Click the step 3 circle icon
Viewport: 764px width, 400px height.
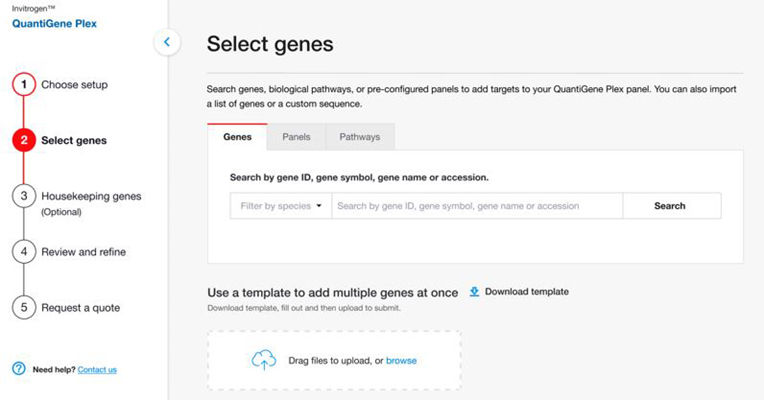coord(23,196)
